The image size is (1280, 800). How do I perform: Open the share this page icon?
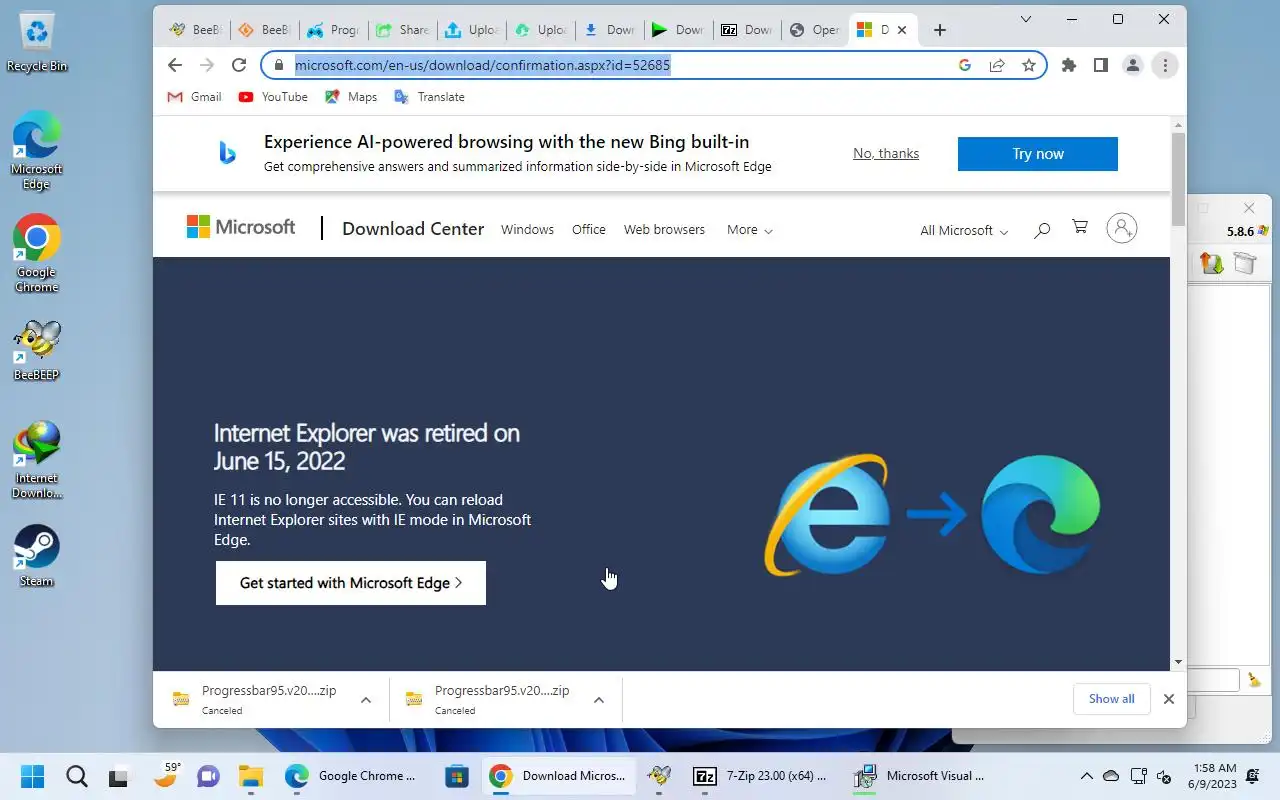997,65
